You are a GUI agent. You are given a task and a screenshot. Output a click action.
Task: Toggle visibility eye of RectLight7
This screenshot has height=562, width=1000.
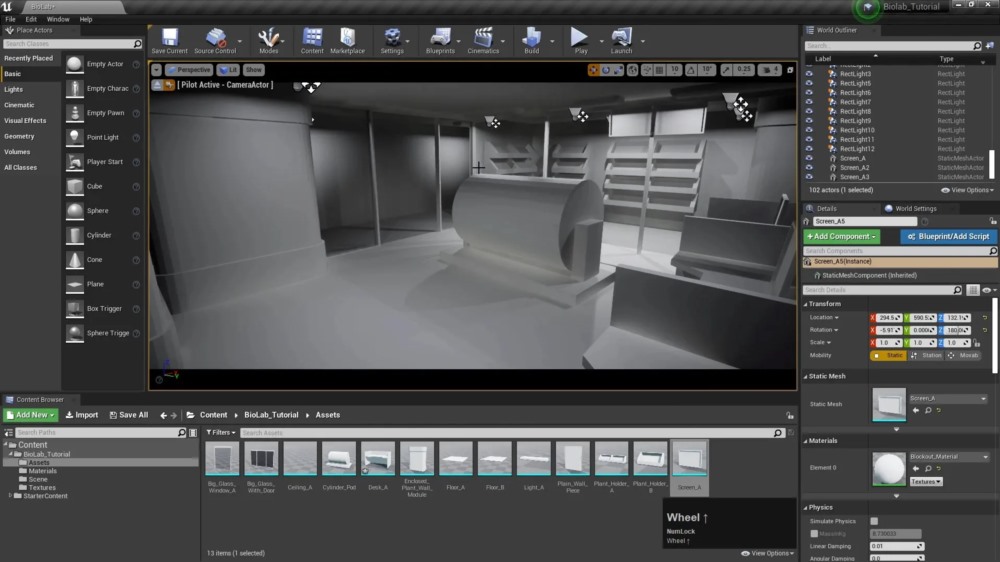pos(809,102)
